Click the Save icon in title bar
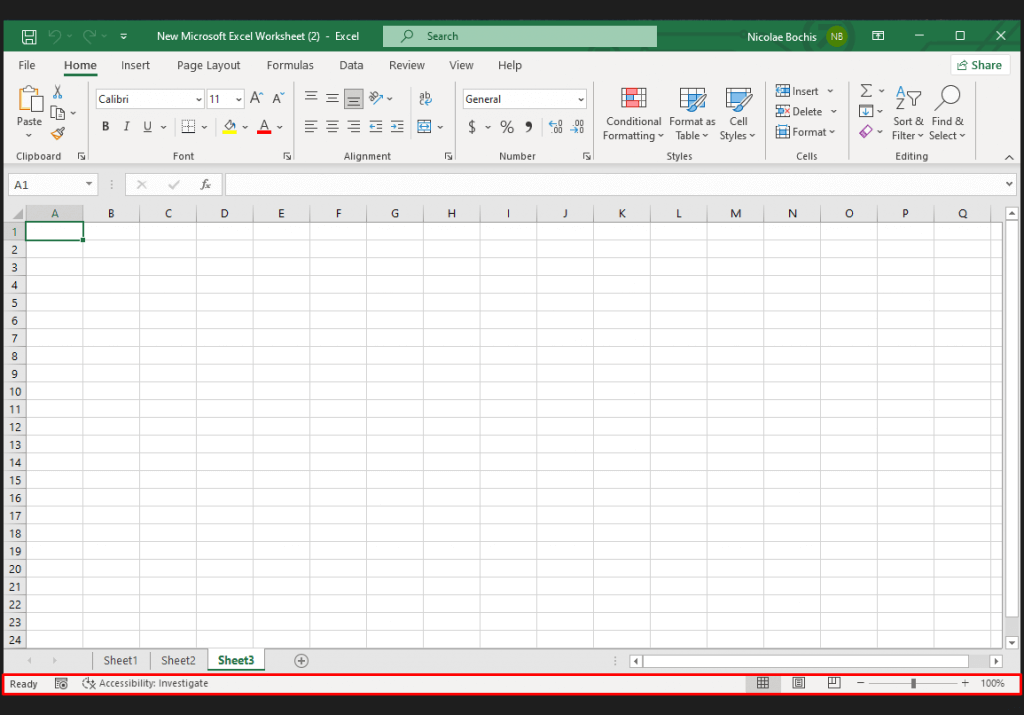The width and height of the screenshot is (1024, 715). pos(29,37)
